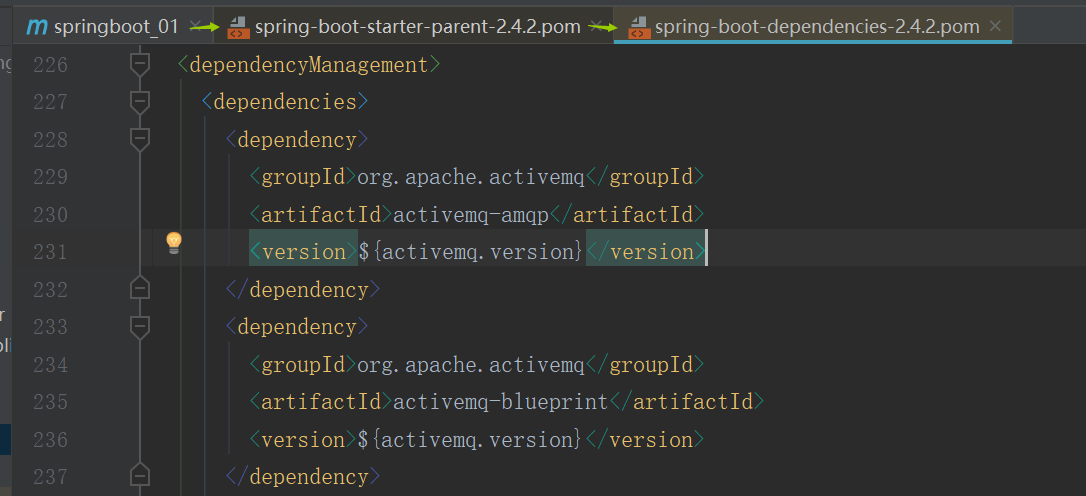
Task: Click the fold end marker on line 232
Action: tap(140, 287)
